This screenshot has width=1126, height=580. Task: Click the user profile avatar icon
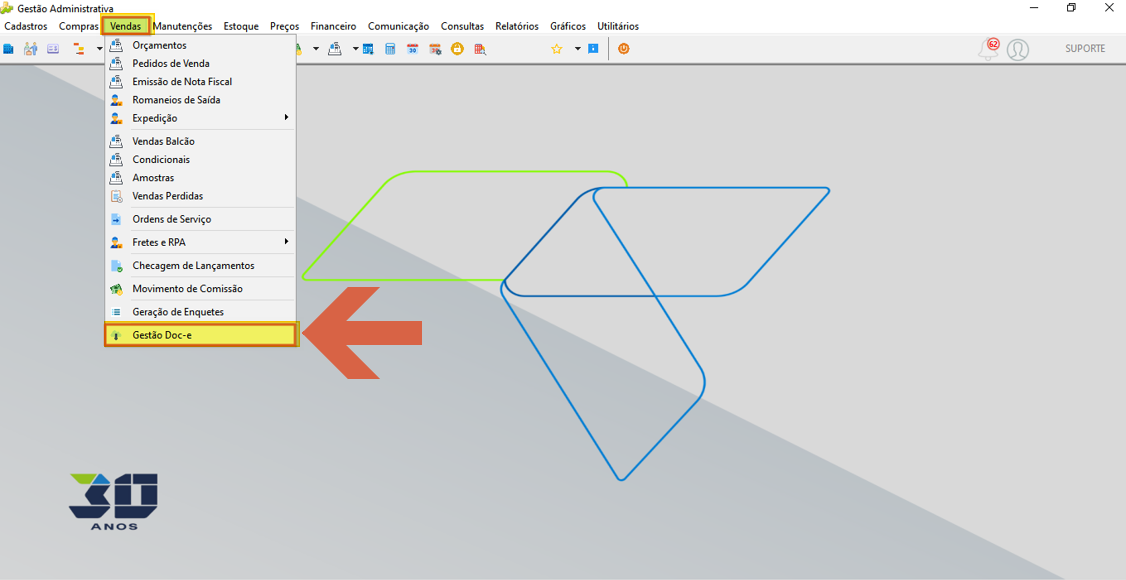[1018, 50]
